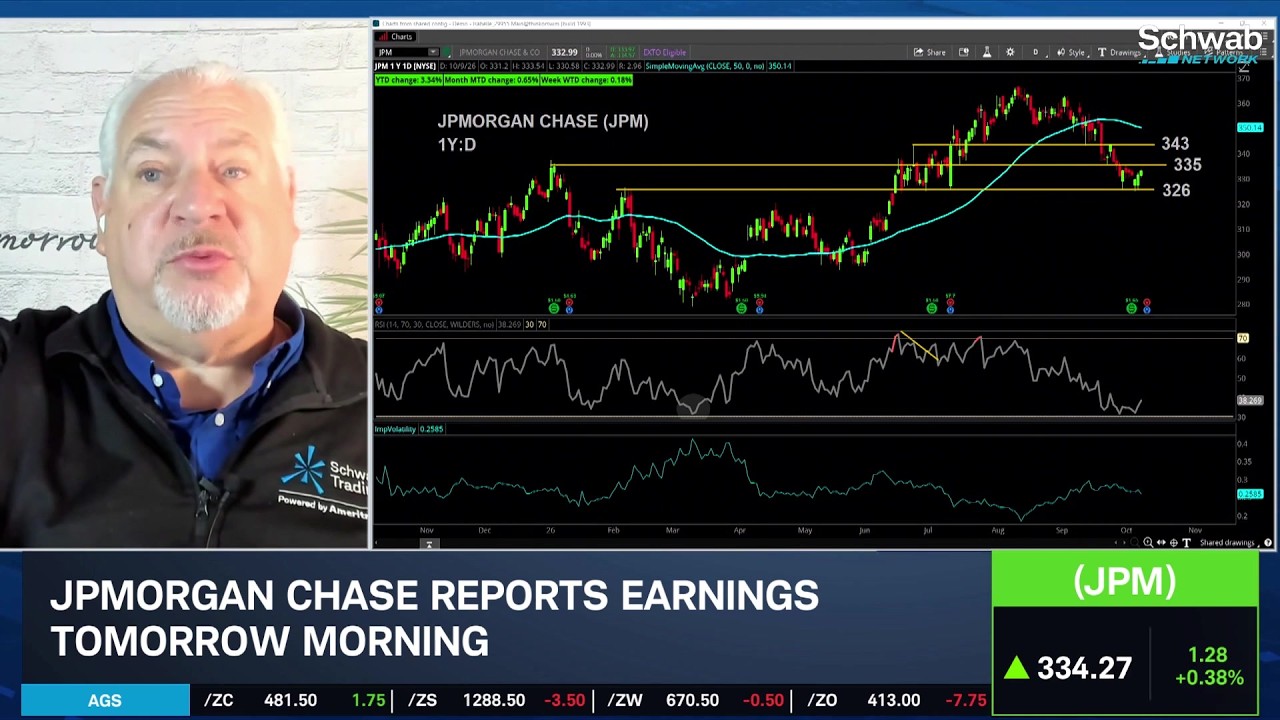Image resolution: width=1280 pixels, height=720 pixels.
Task: Click the 343 price level label
Action: click(x=1175, y=144)
